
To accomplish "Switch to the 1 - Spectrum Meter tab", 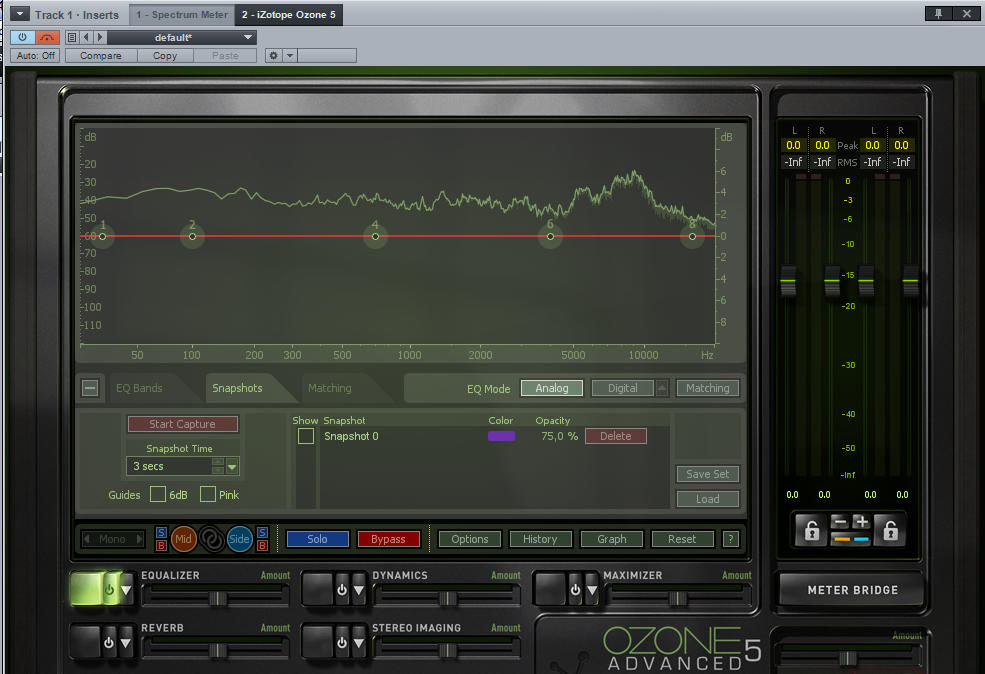I will (182, 14).
